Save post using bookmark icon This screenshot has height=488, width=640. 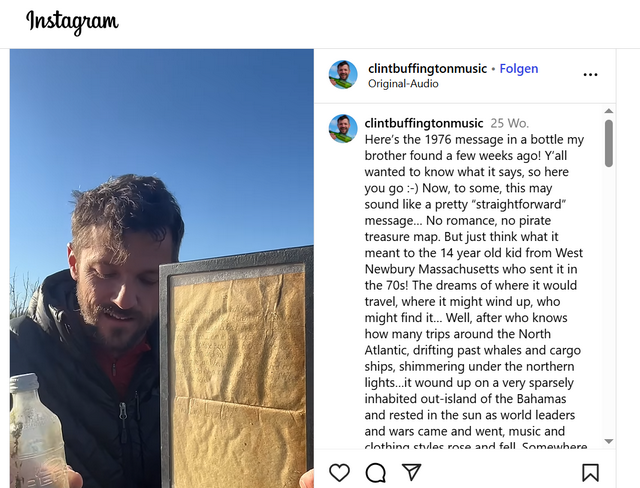coord(590,472)
